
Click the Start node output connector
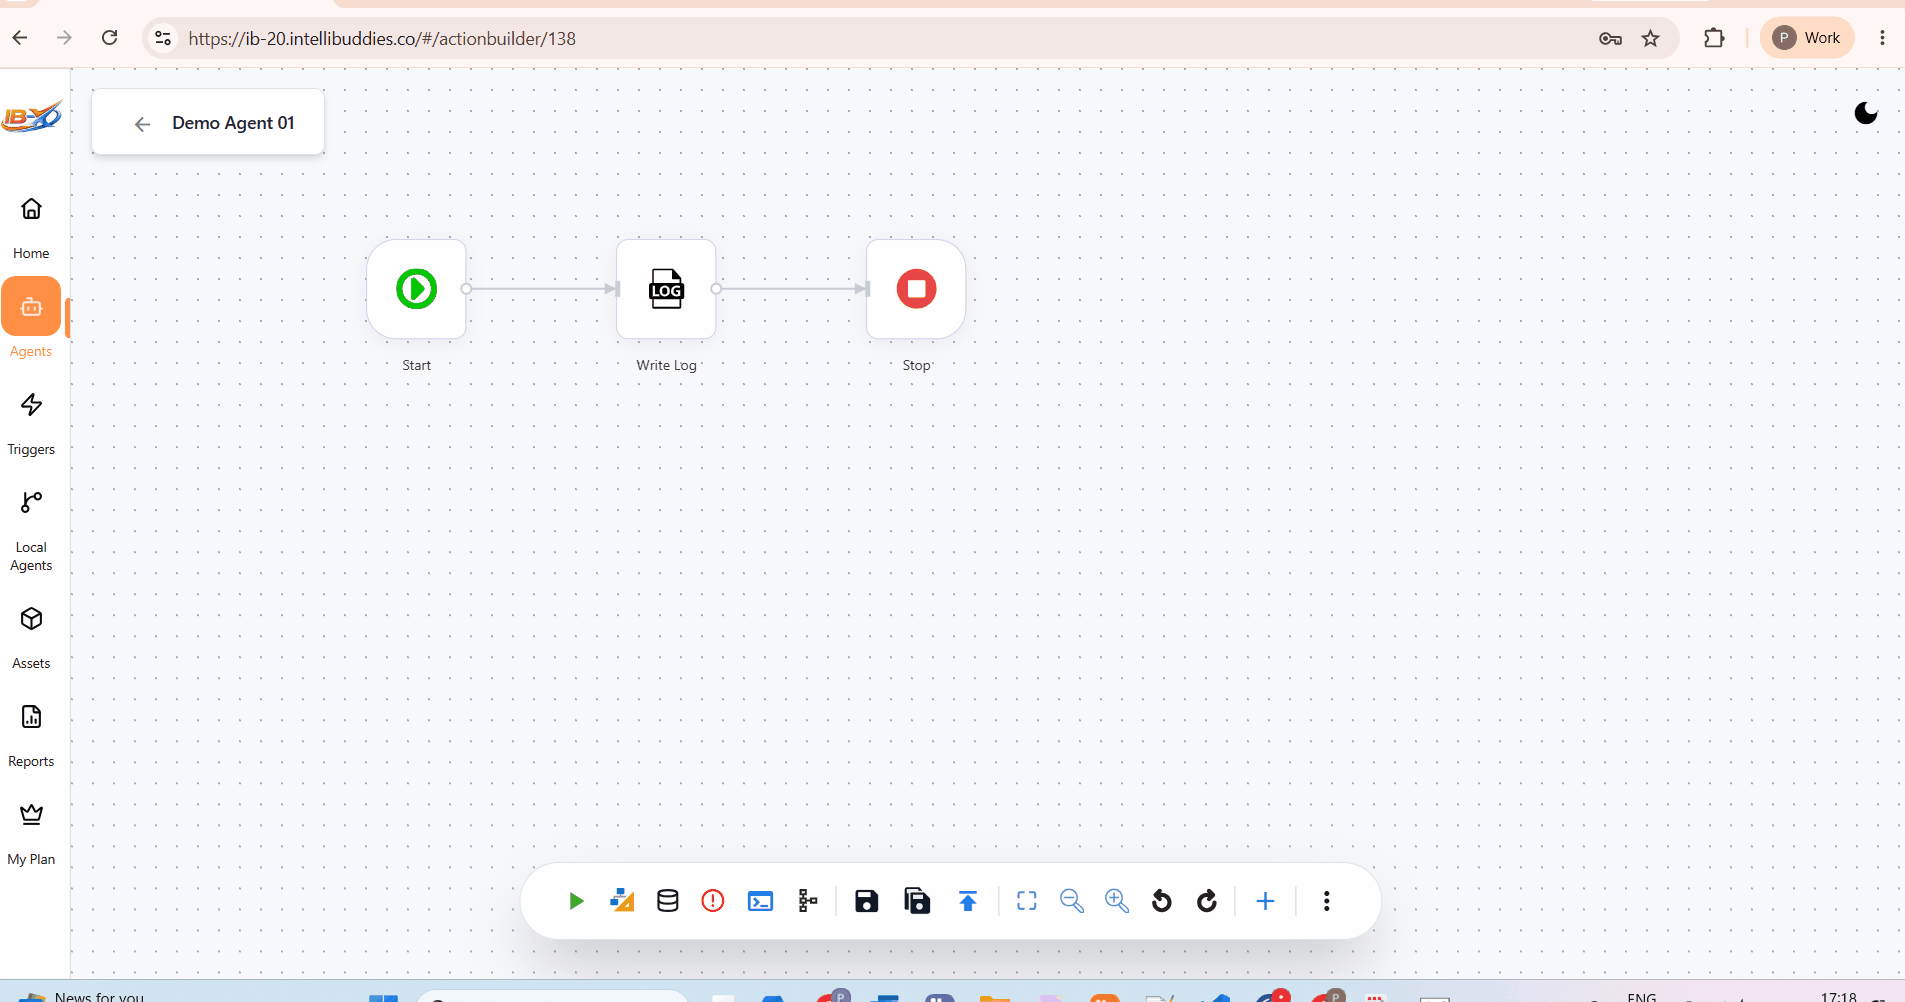[x=466, y=289]
